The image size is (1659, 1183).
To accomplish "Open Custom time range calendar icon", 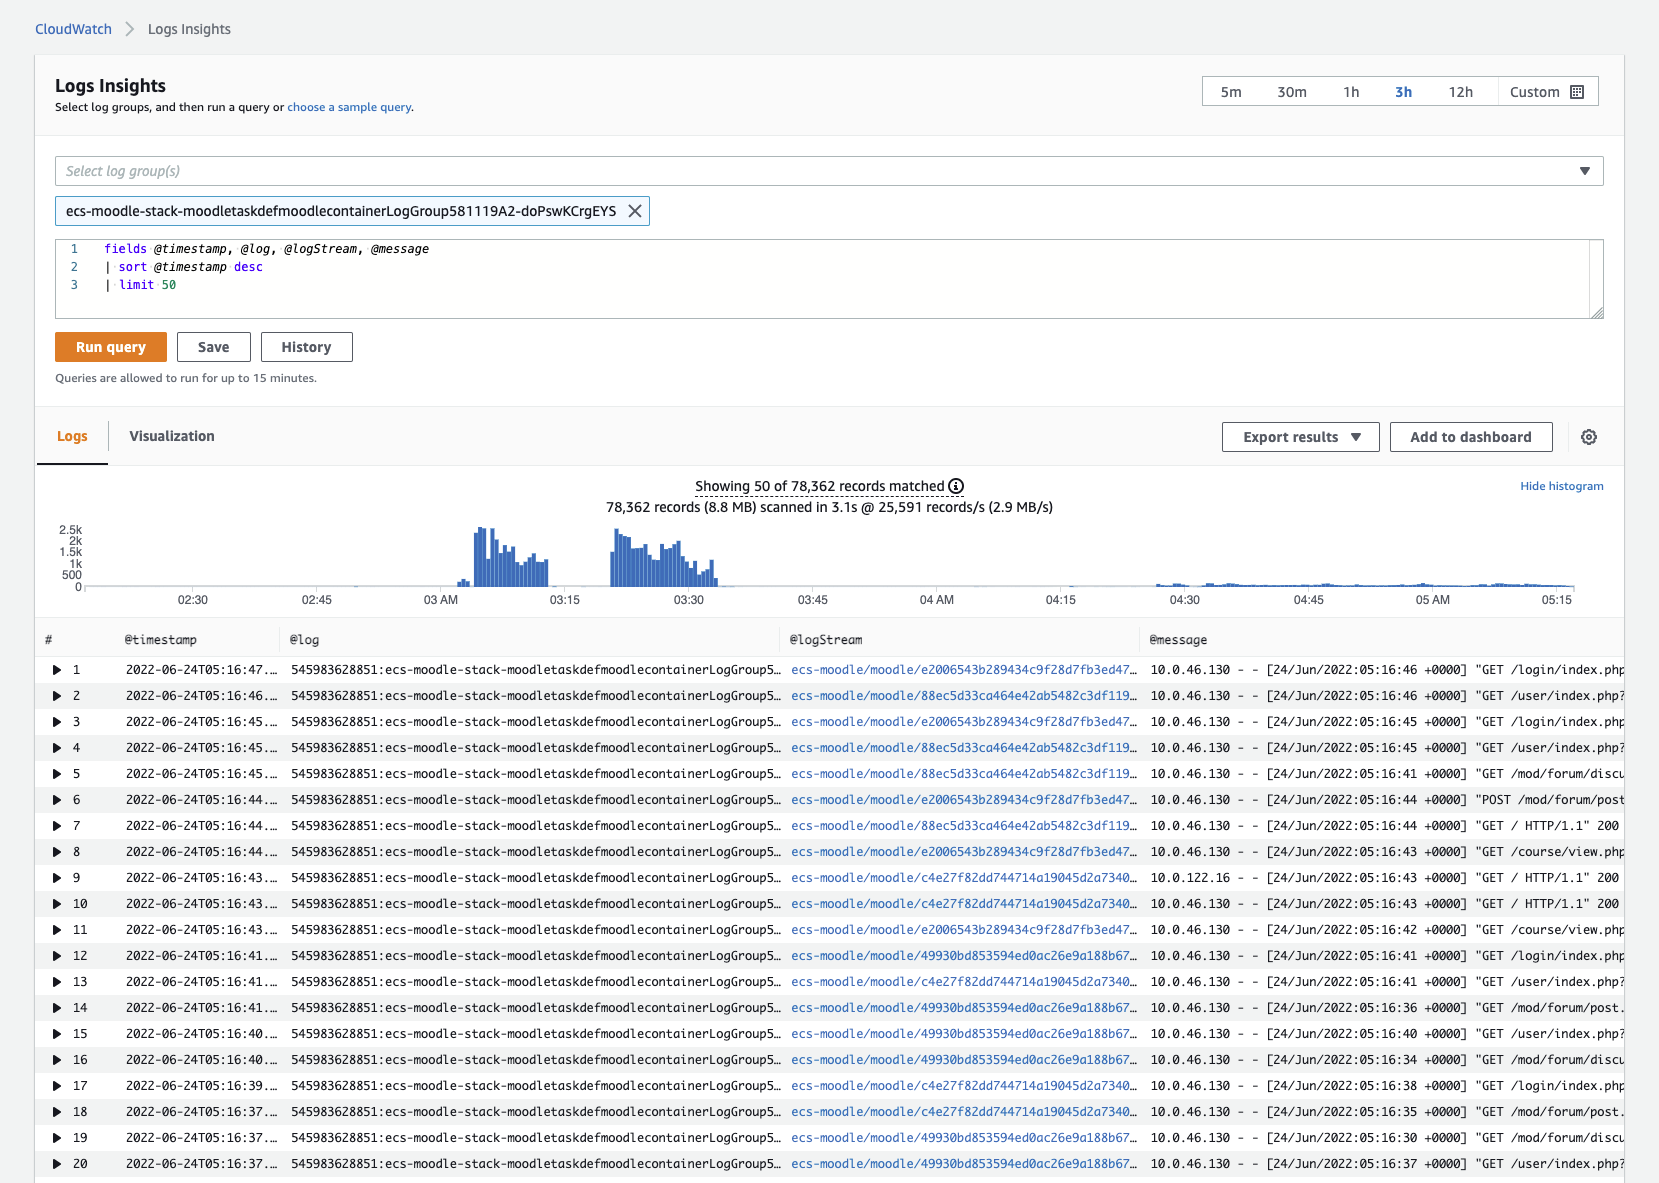I will click(x=1577, y=92).
